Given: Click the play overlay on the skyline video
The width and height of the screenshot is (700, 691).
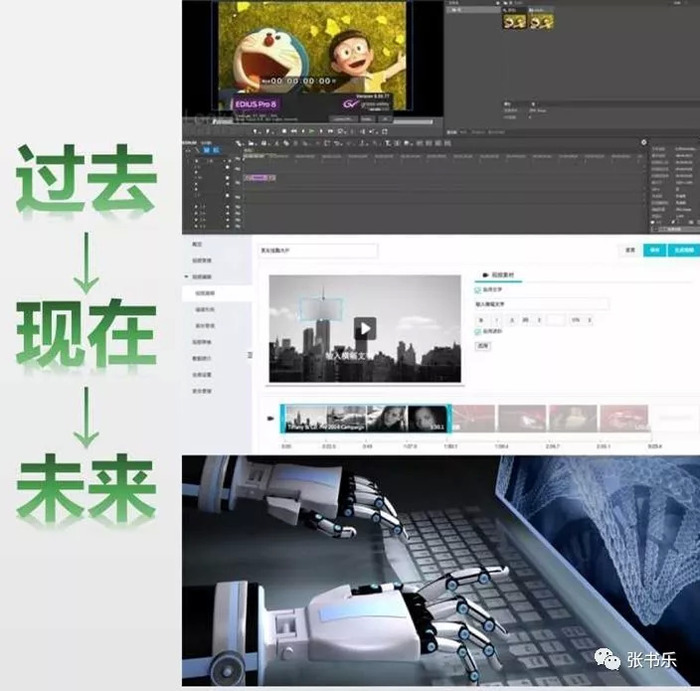Looking at the screenshot, I should (x=365, y=329).
